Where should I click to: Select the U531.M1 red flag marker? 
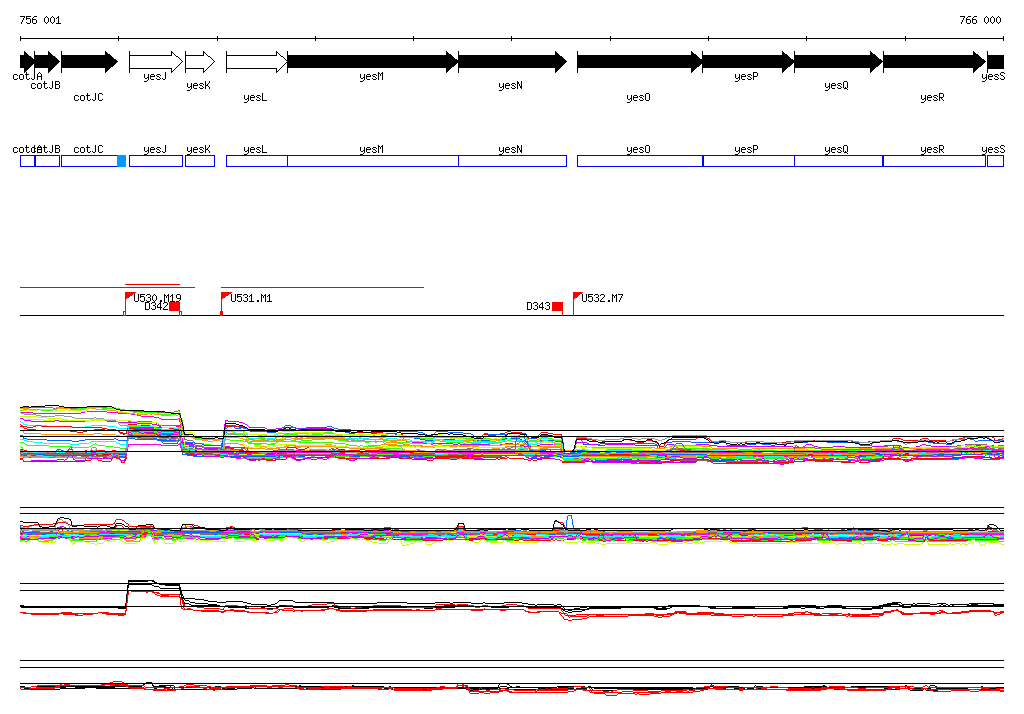pyautogui.click(x=225, y=297)
